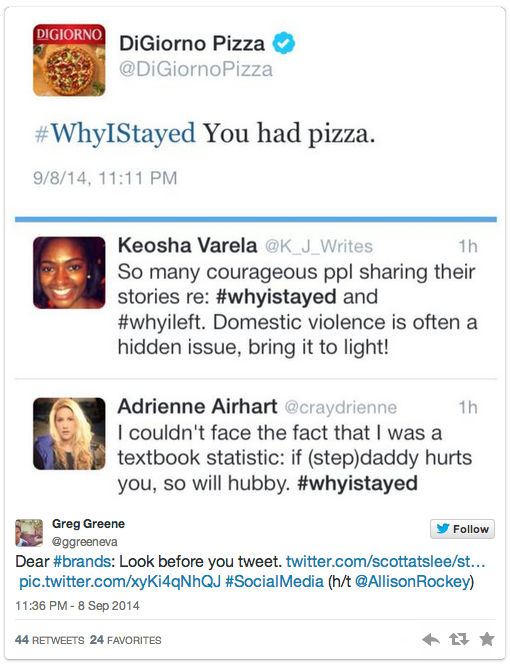Open tweet timestamp 11:36 PM - 8 Sep 2014
Viewport: 510px width, 665px height.
(x=77, y=606)
